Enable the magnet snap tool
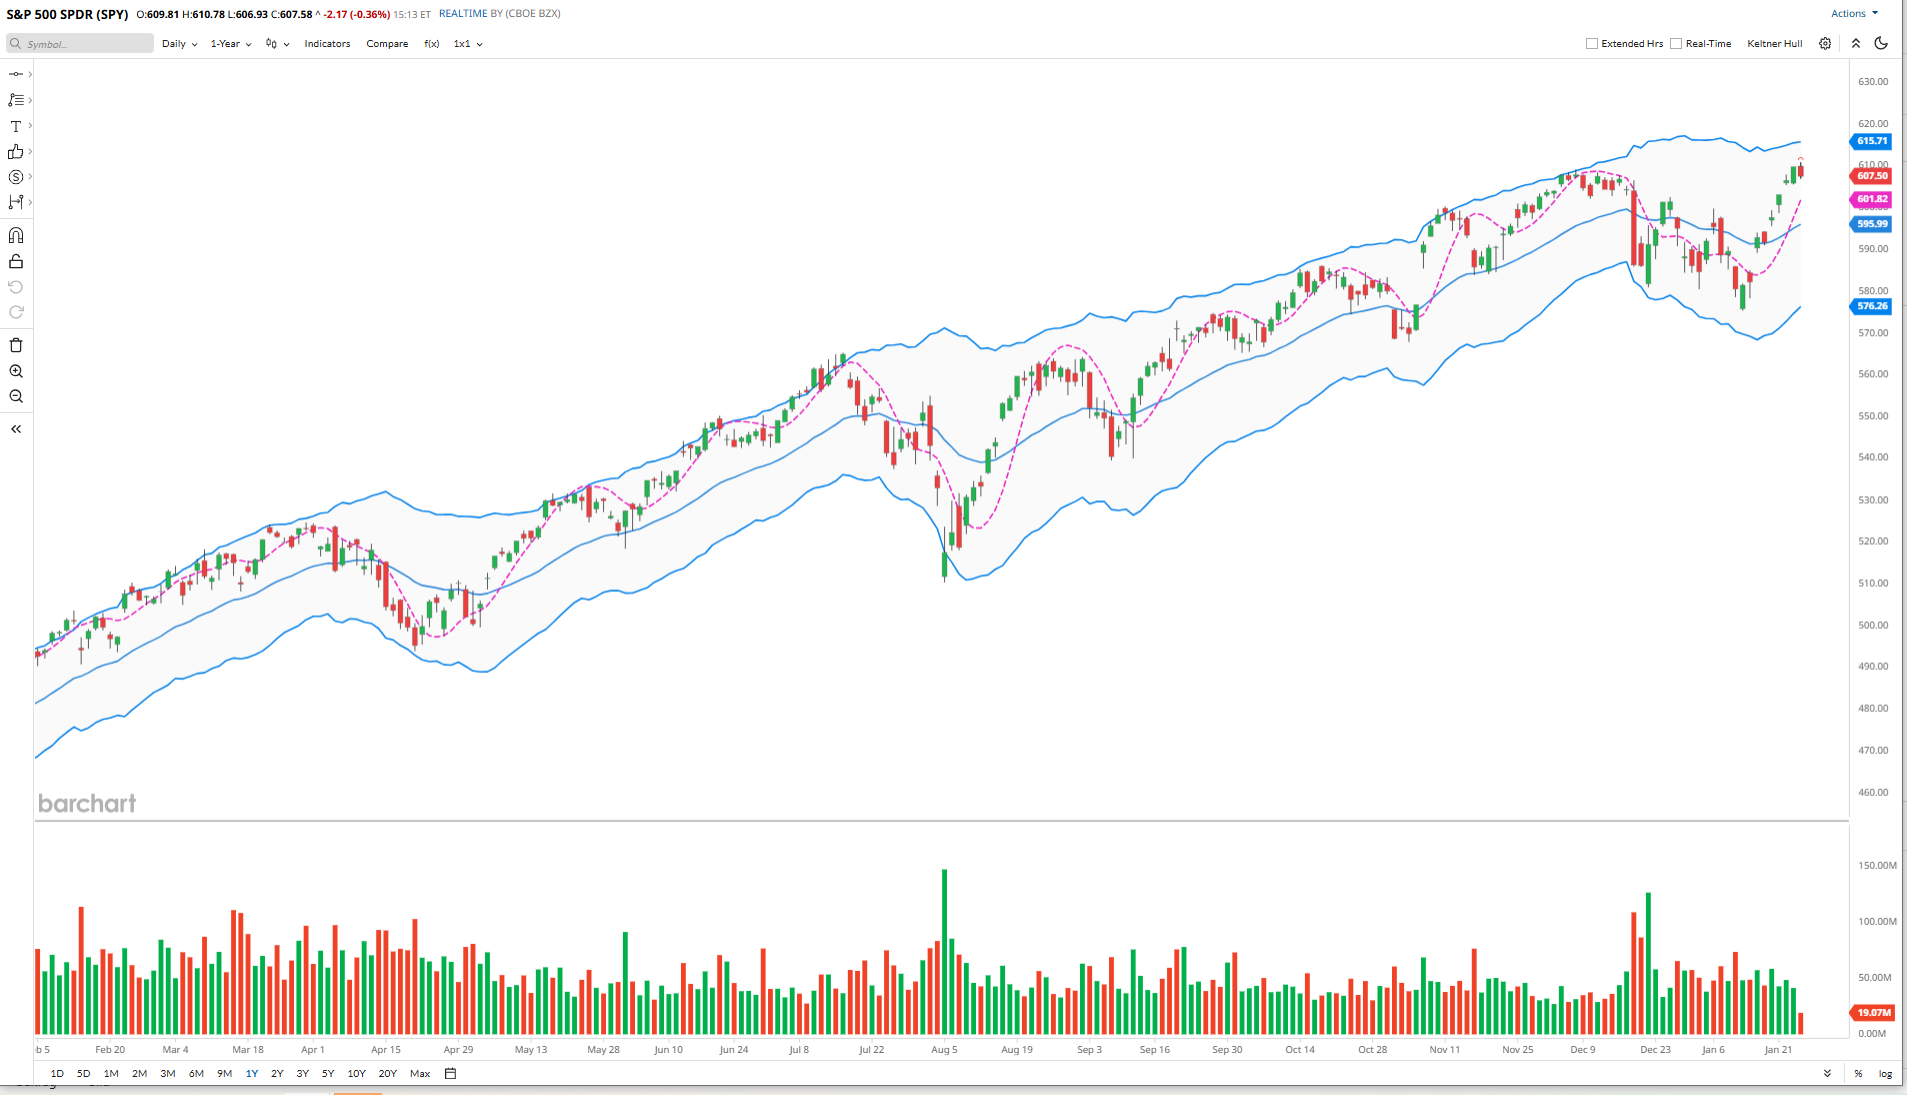 [16, 236]
